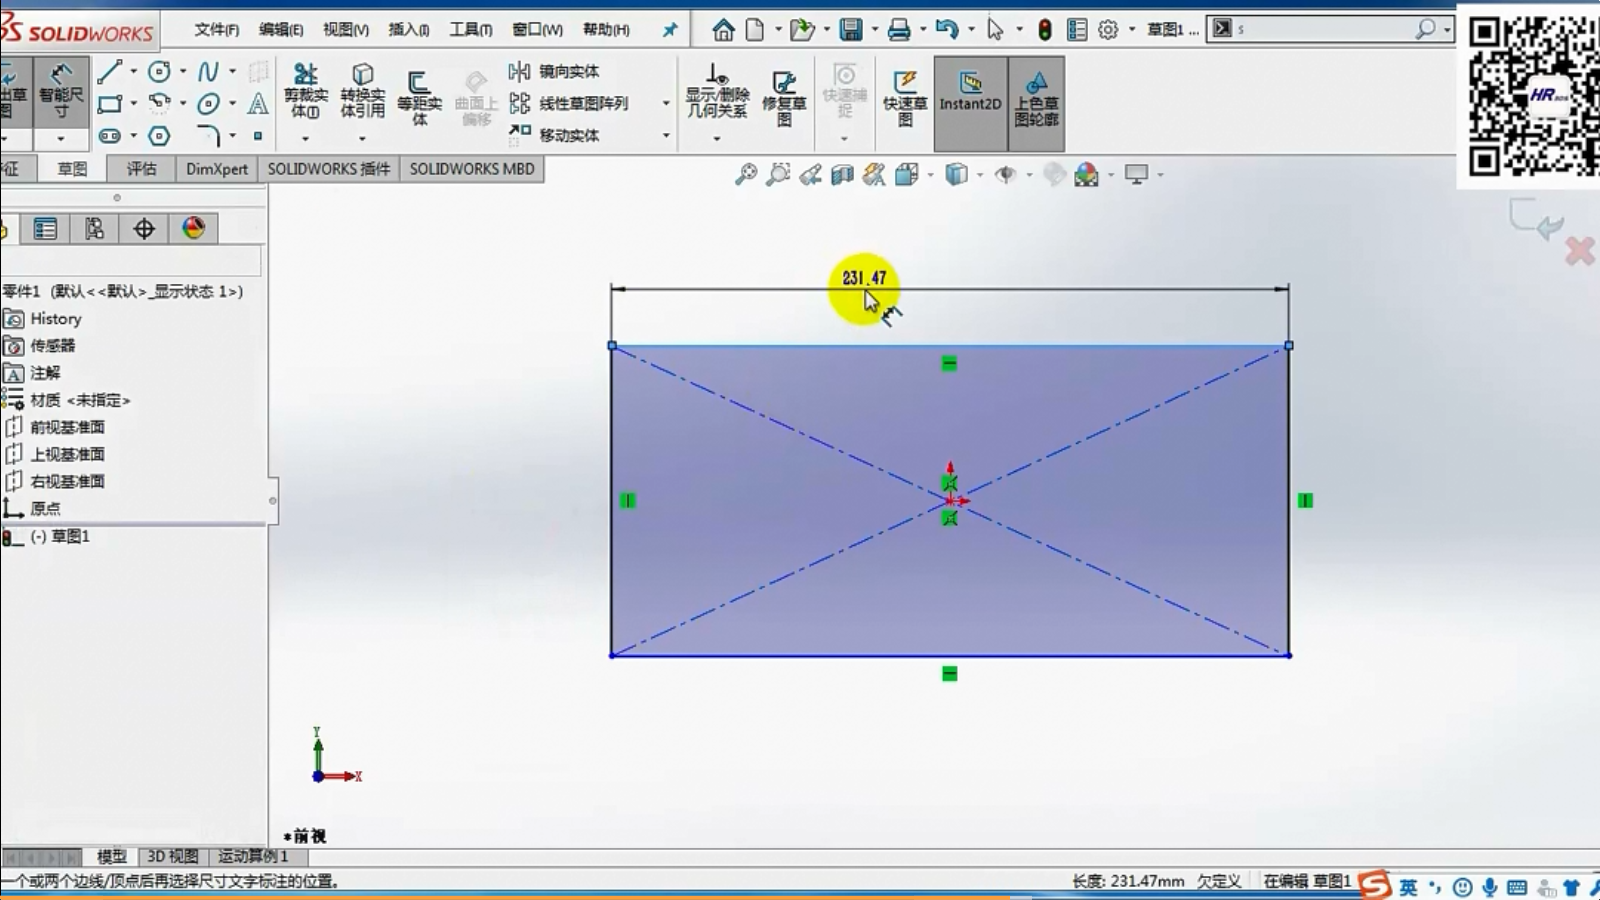Viewport: 1600px width, 900px height.
Task: Click the Rapid Sketch (快速草图) icon
Action: tap(905, 97)
